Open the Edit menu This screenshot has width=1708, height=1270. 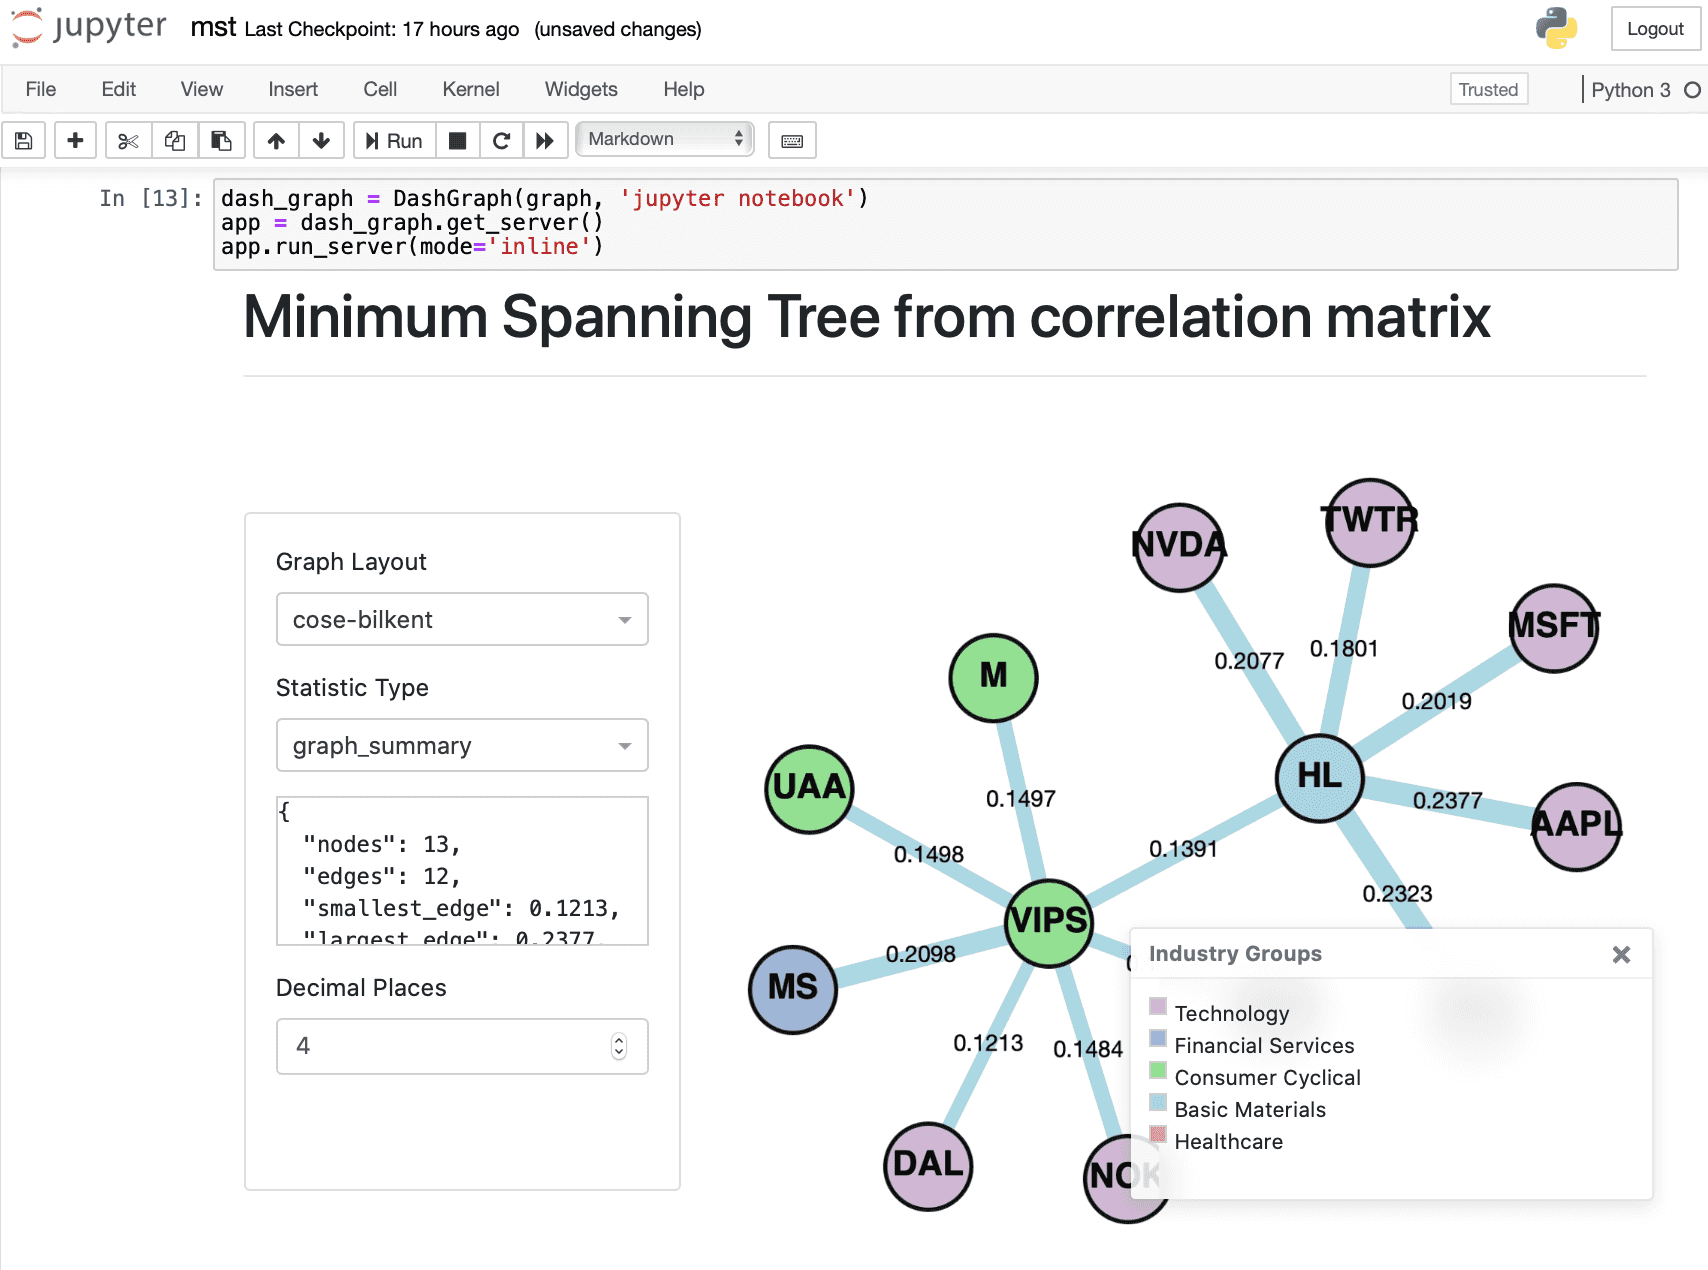coord(119,89)
